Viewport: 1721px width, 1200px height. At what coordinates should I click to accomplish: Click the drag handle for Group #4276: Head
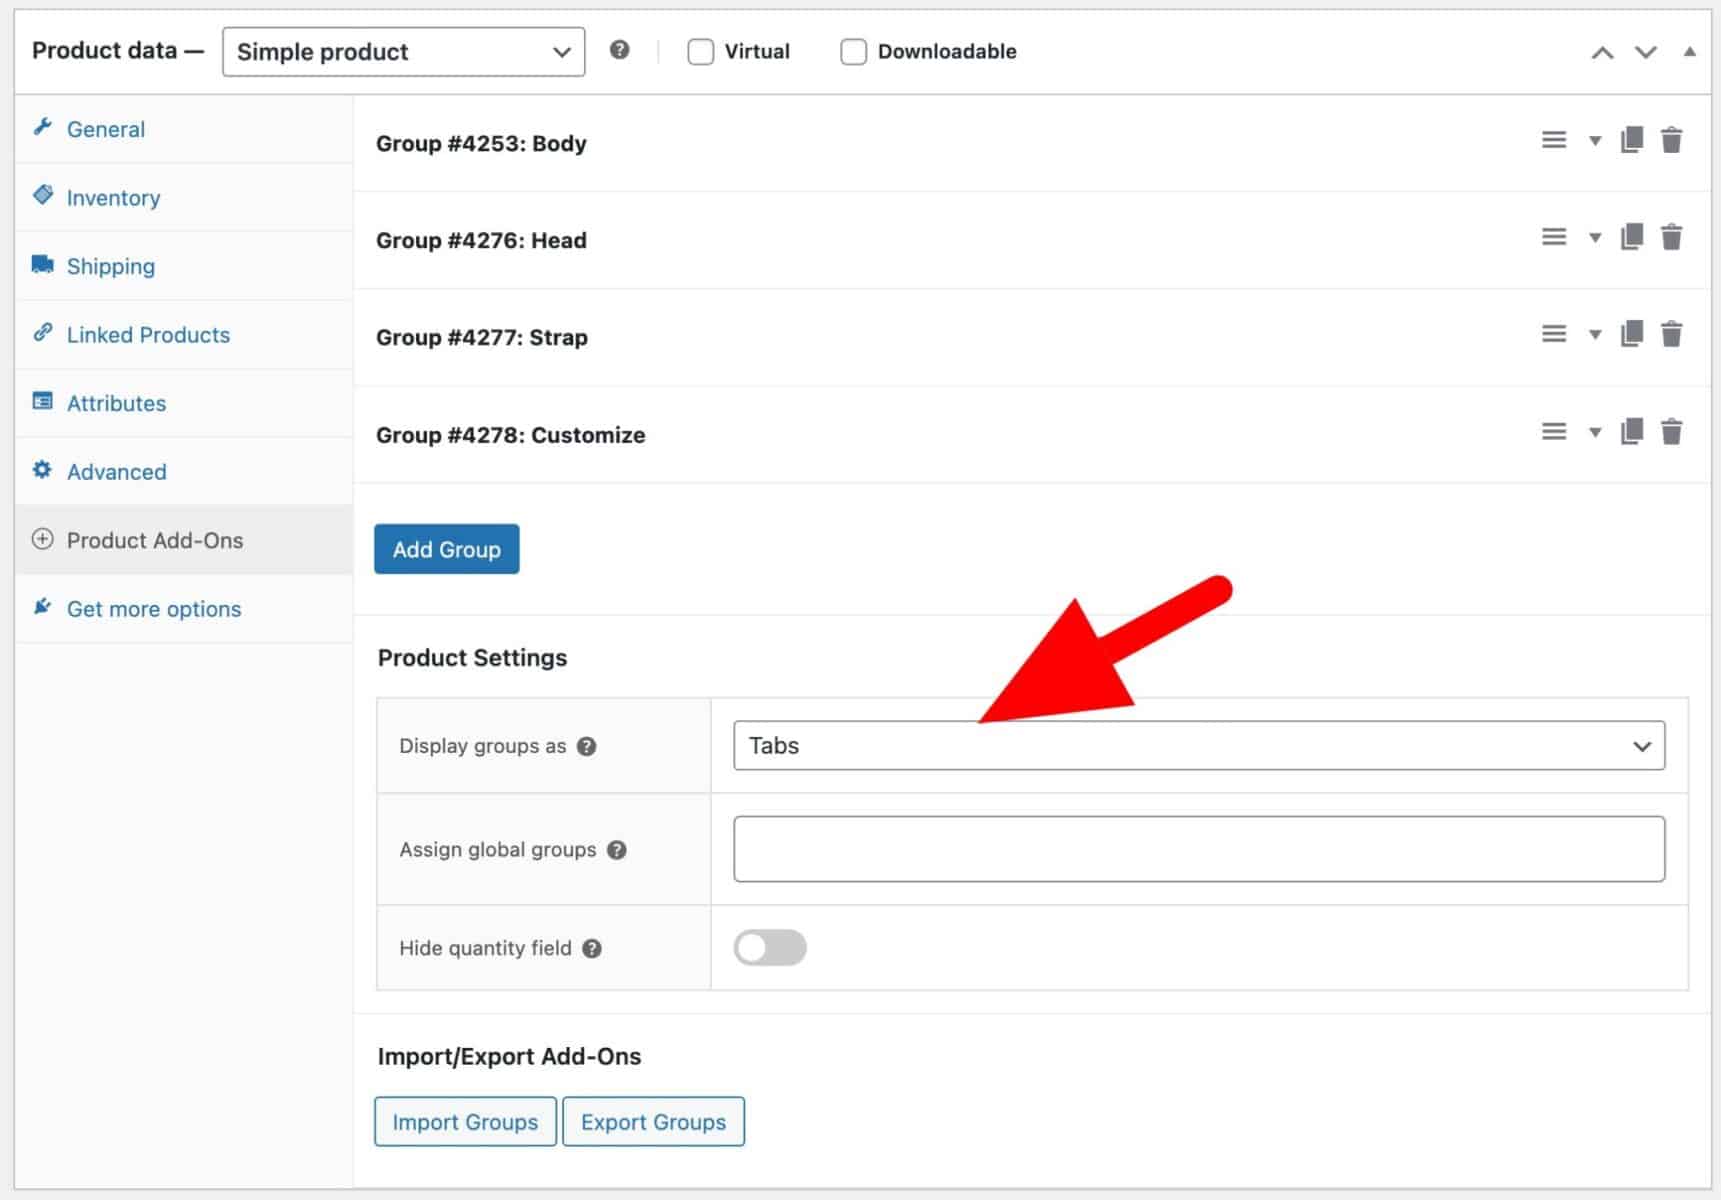pyautogui.click(x=1554, y=237)
